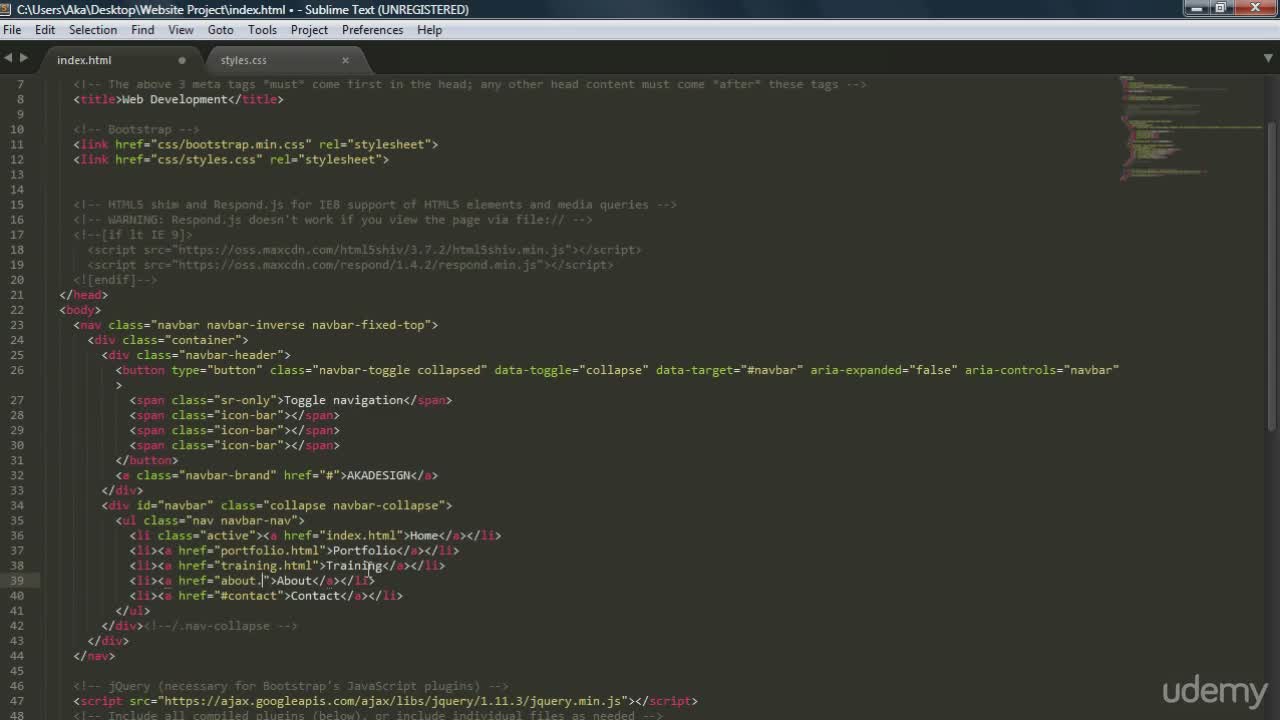Click the unsaved dot on index.html tab
Screen dimensions: 1280x720
pyautogui.click(x=181, y=60)
